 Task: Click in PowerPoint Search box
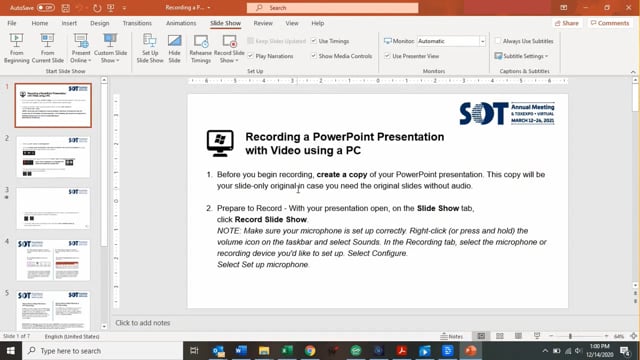click(332, 8)
